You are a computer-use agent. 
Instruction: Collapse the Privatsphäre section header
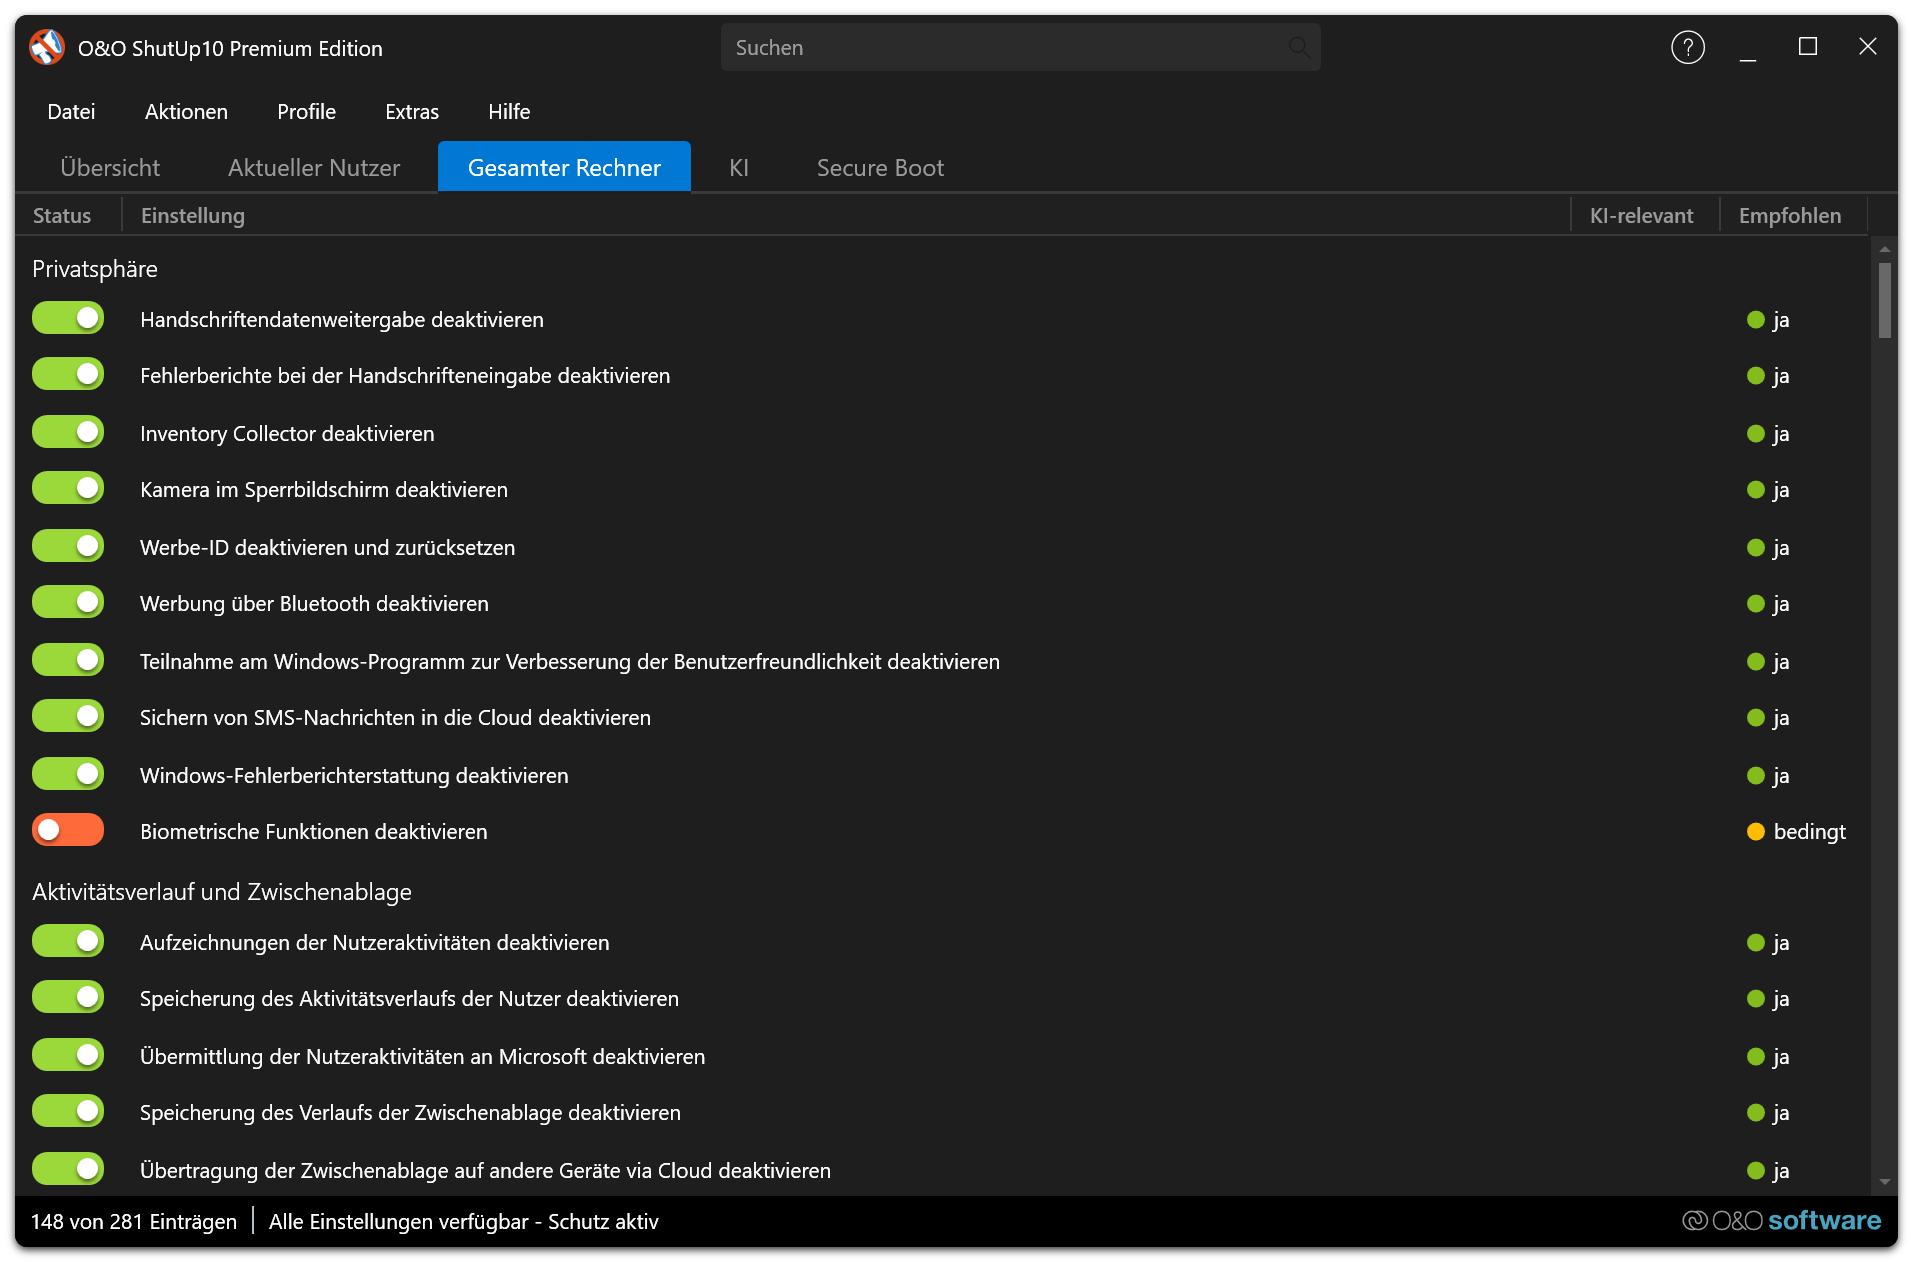[95, 269]
